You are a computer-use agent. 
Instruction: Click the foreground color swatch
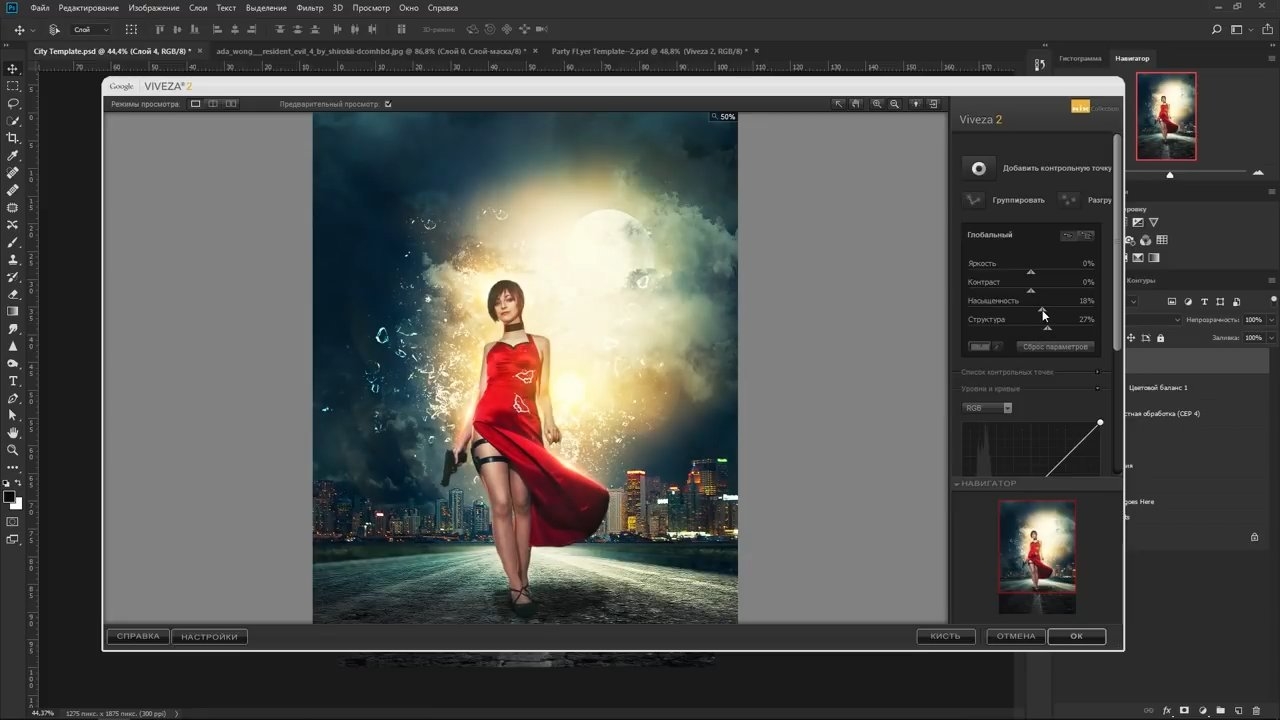tap(9, 497)
